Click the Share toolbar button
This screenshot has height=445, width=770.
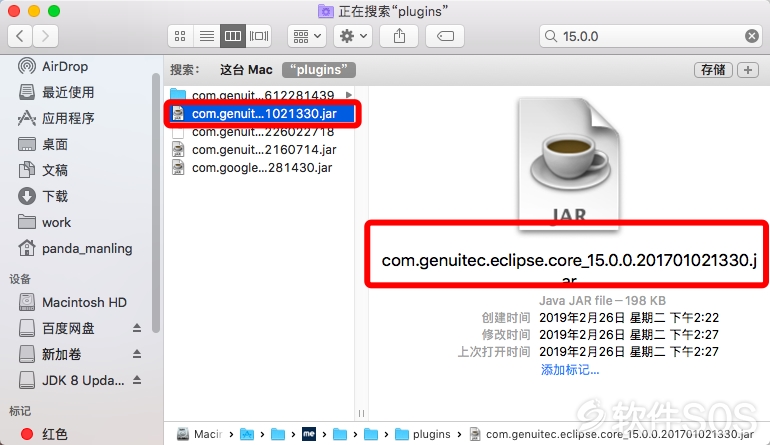[x=399, y=36]
